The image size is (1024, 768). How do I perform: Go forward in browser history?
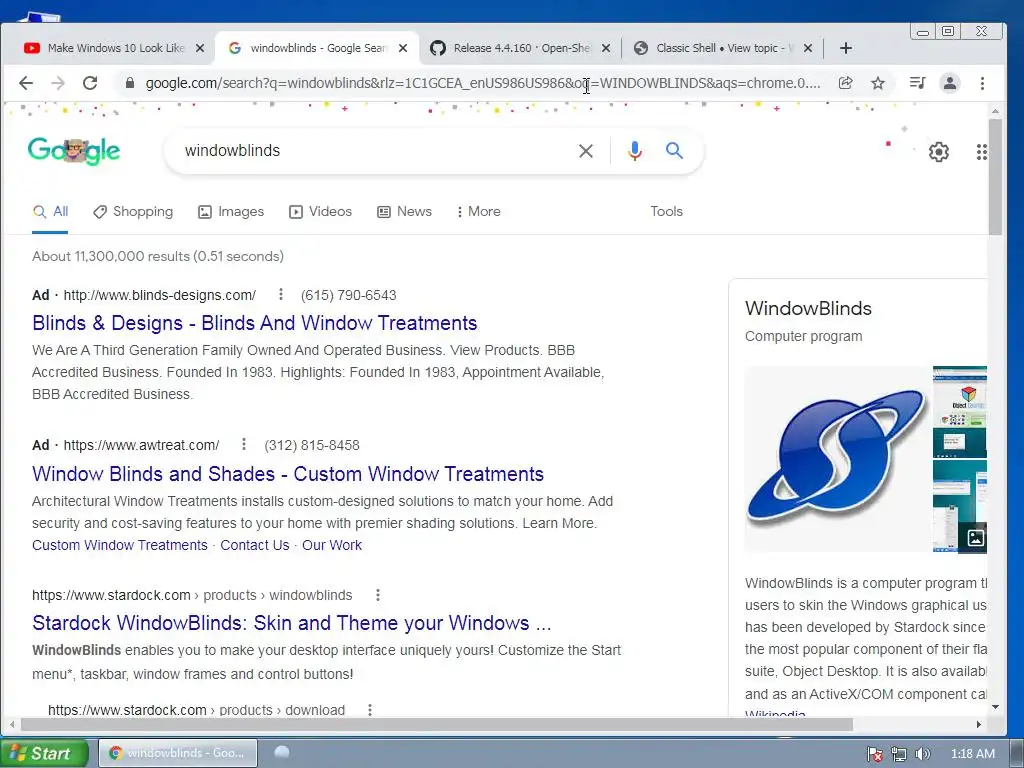tap(58, 83)
